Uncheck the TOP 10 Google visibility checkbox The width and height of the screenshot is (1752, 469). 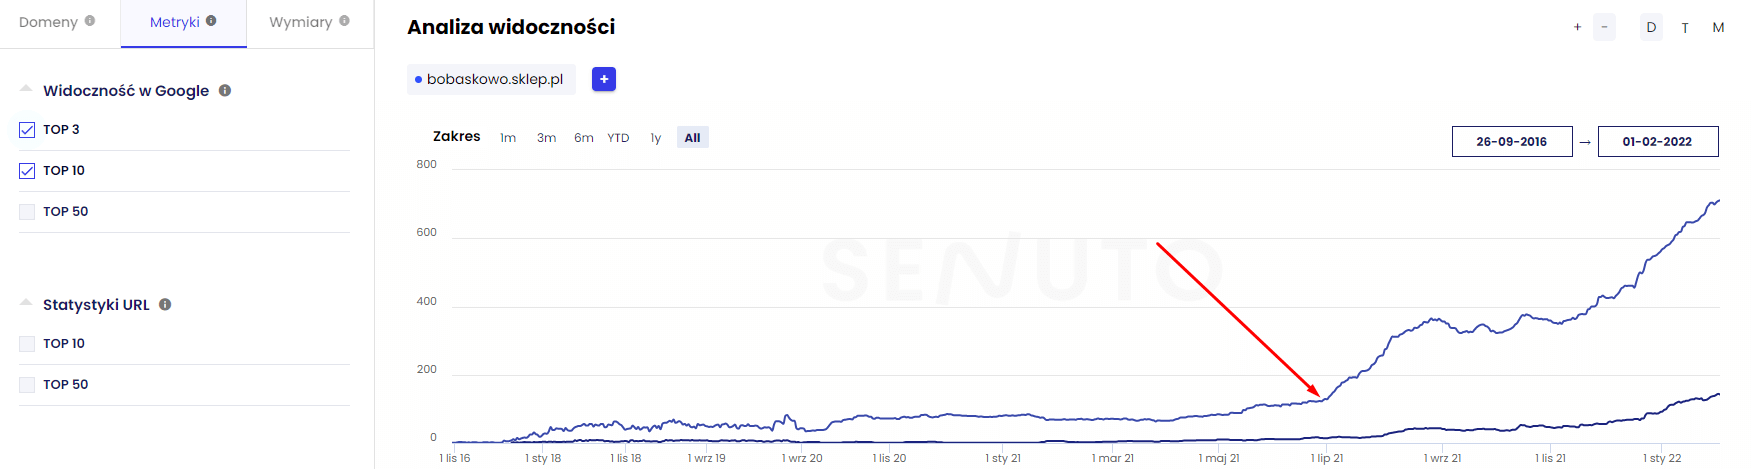click(x=27, y=171)
